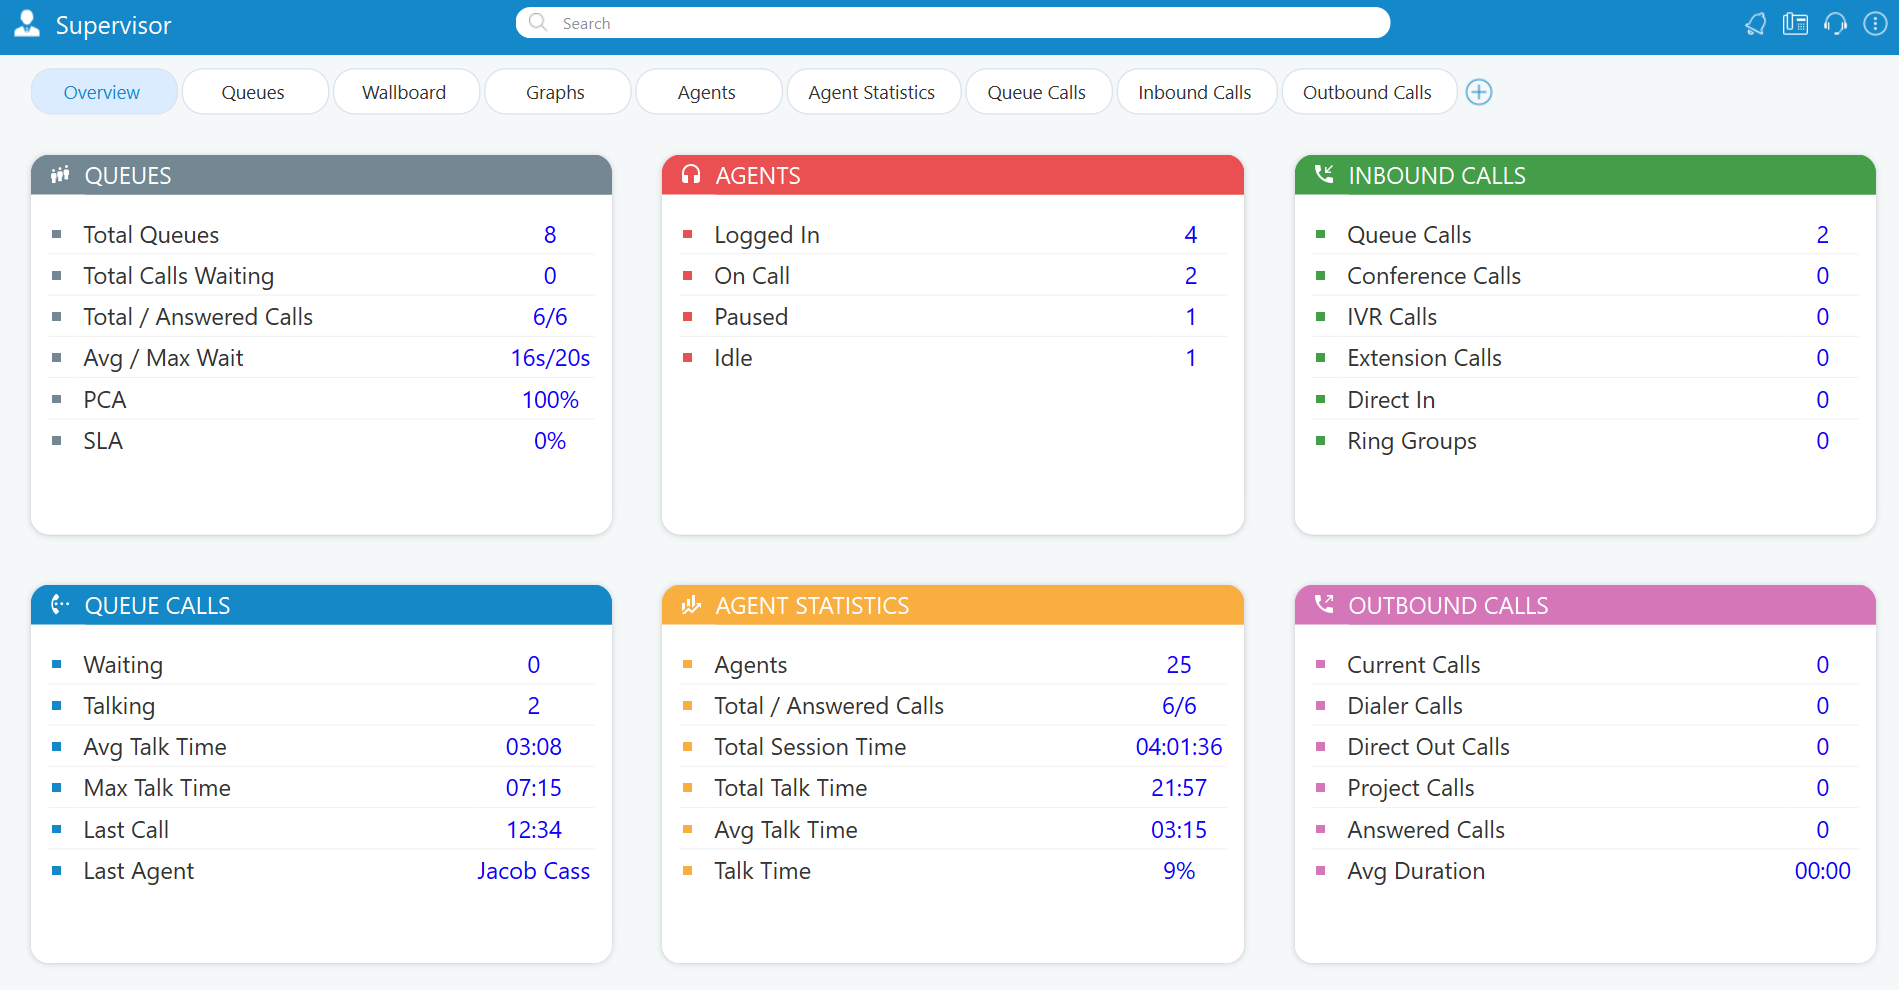The width and height of the screenshot is (1899, 990).
Task: Click the Current Calls label
Action: pyautogui.click(x=1414, y=665)
